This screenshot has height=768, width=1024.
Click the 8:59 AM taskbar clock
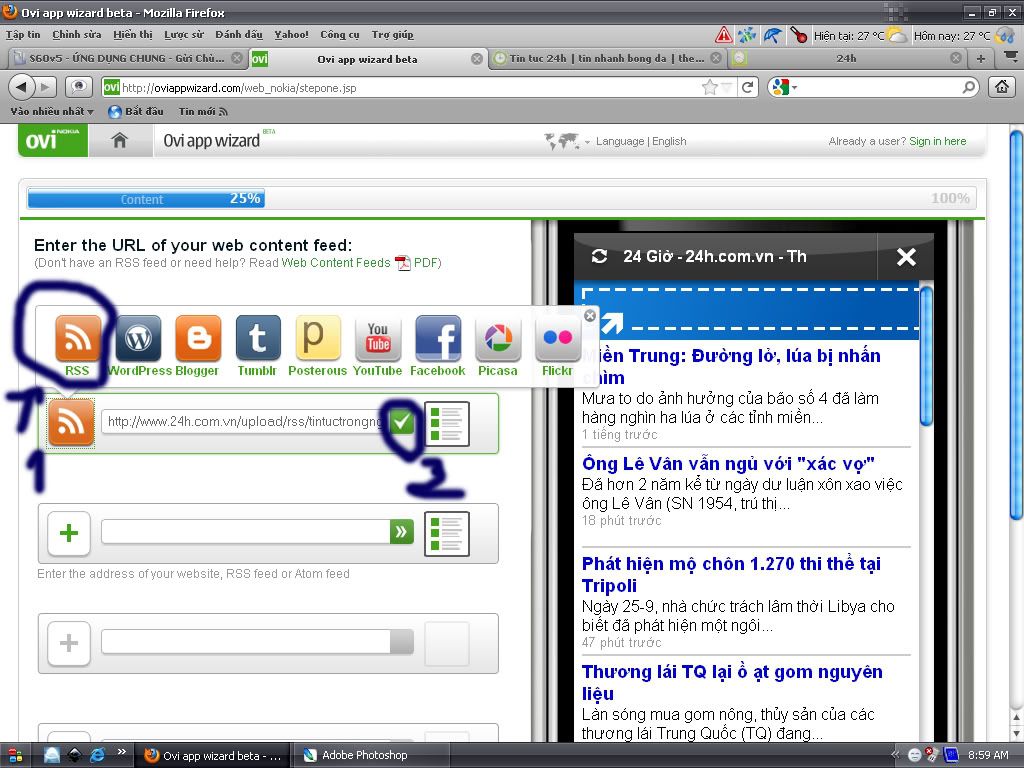click(989, 756)
